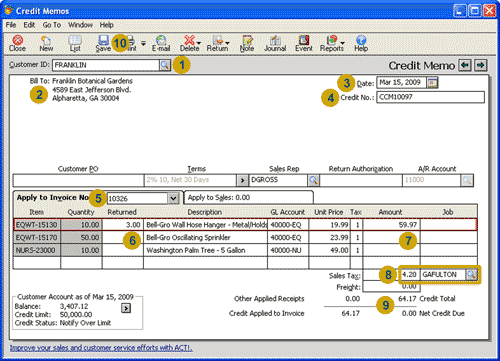Click the Freight amount field

point(391,287)
